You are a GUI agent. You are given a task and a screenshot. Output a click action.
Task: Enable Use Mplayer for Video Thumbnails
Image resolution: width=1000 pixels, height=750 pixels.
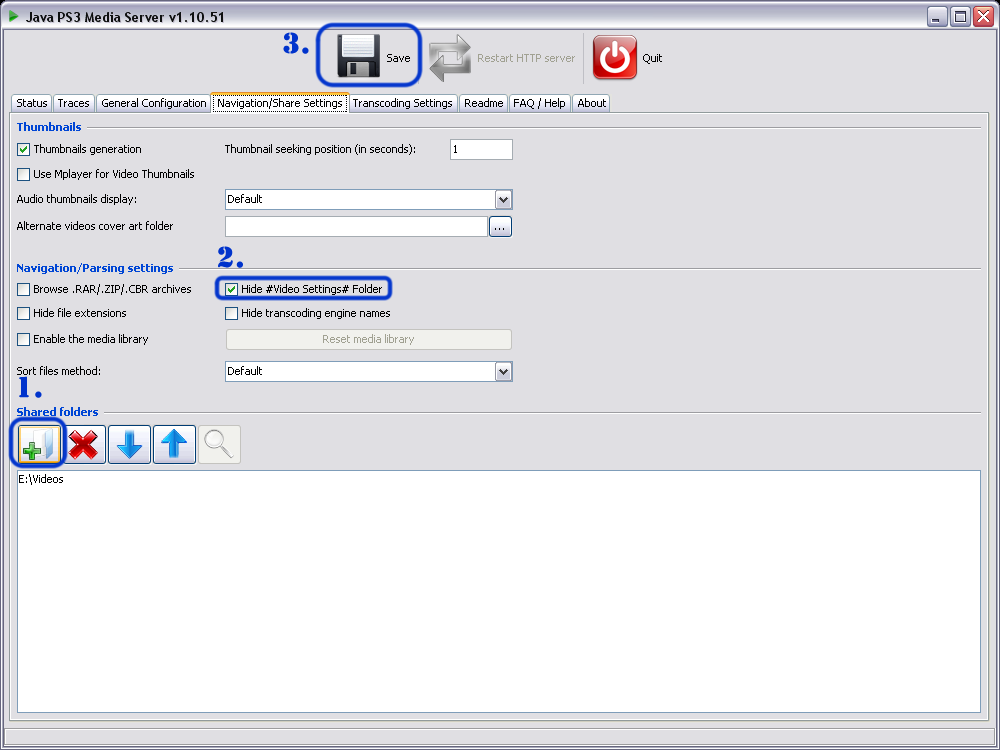tap(24, 174)
